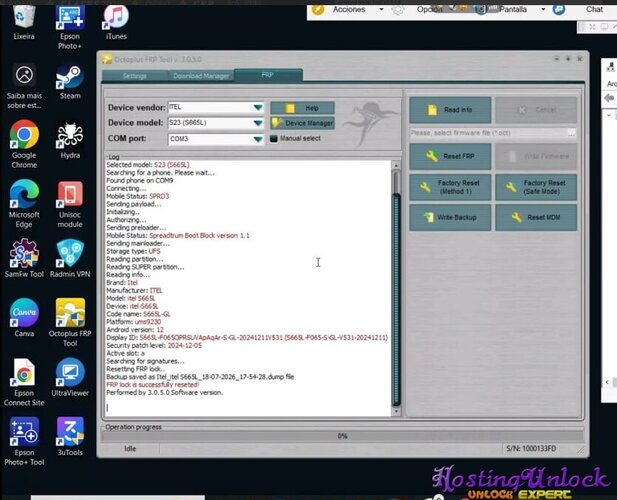Screen dimensions: 617x500
Task: Click 'FRP lock is successfully reseted!' log line
Action: 153,385
